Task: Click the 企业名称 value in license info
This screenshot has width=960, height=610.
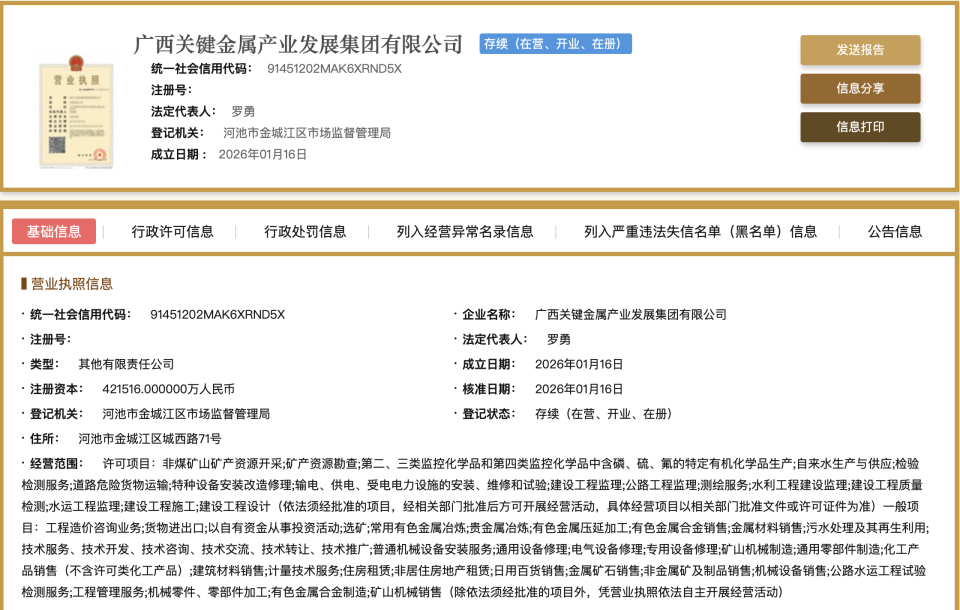Action: (x=631, y=315)
